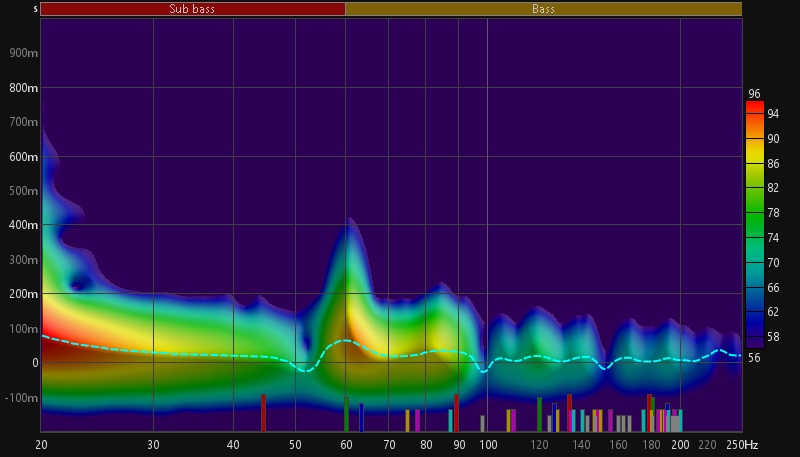Click the 800m label on time axis

(24, 88)
